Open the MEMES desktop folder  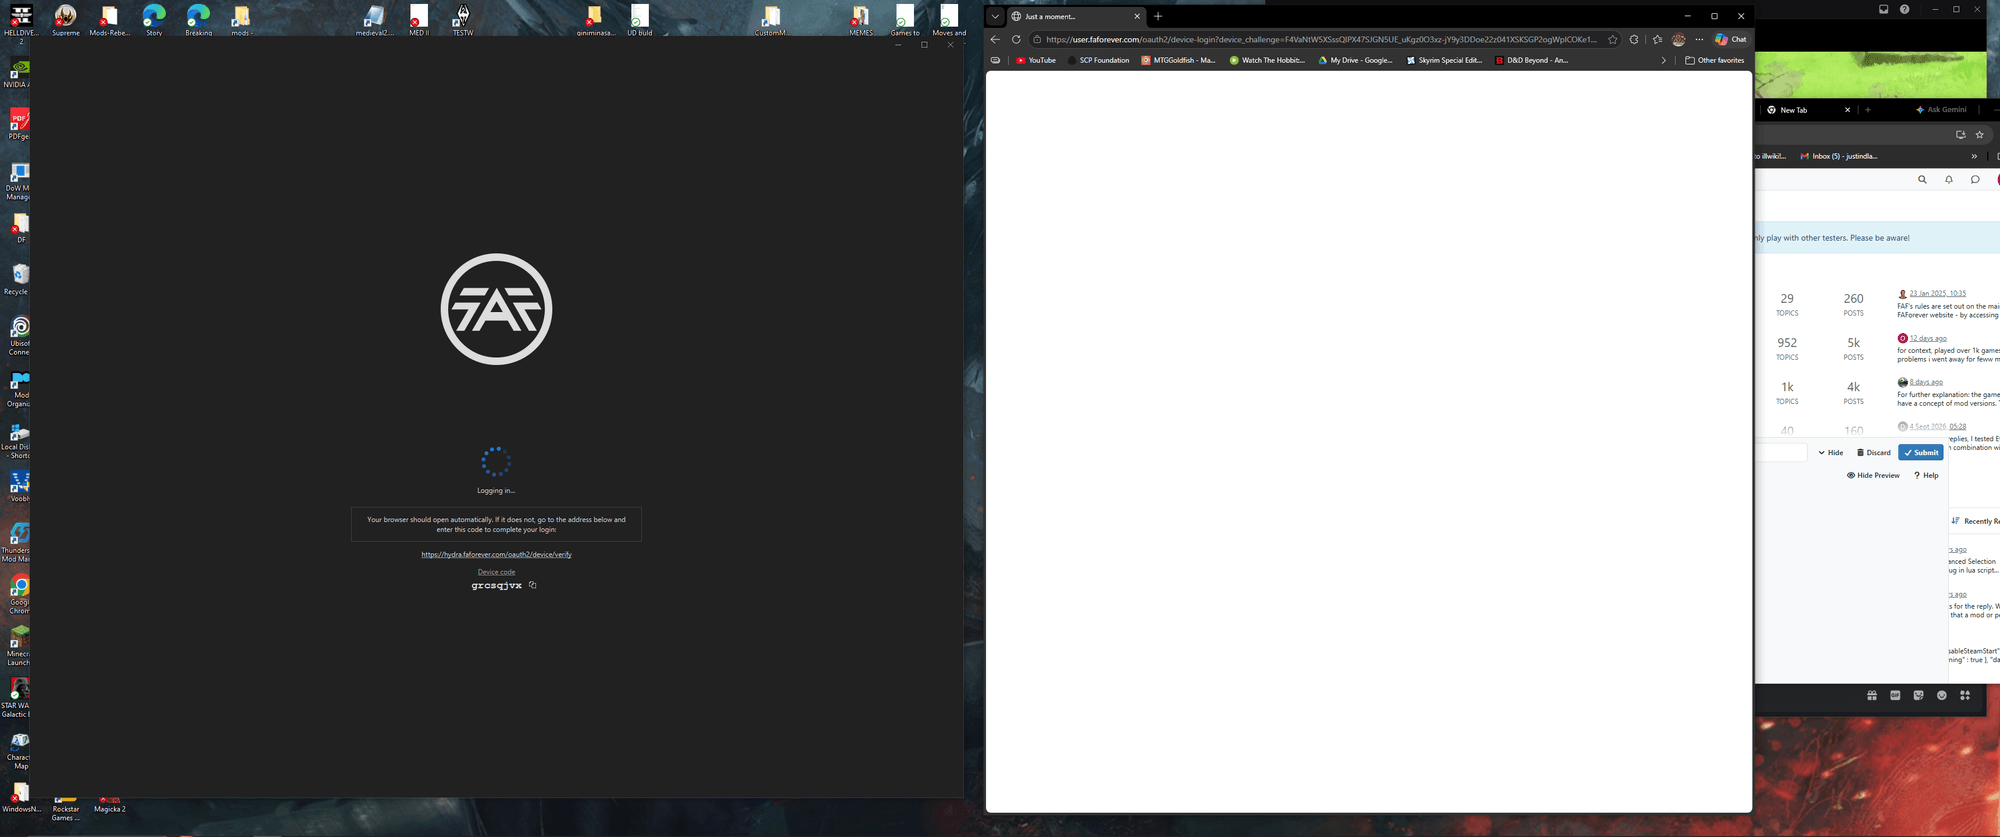pos(861,20)
